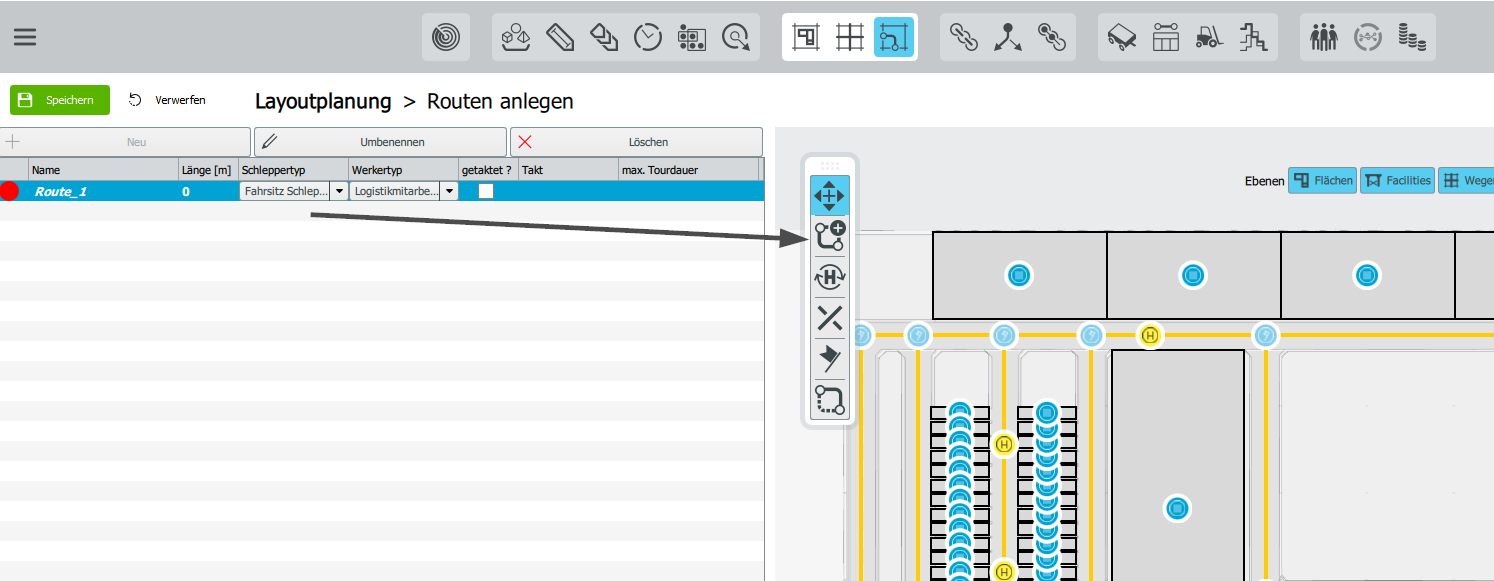Toggle the Facilities layer button

click(1396, 181)
